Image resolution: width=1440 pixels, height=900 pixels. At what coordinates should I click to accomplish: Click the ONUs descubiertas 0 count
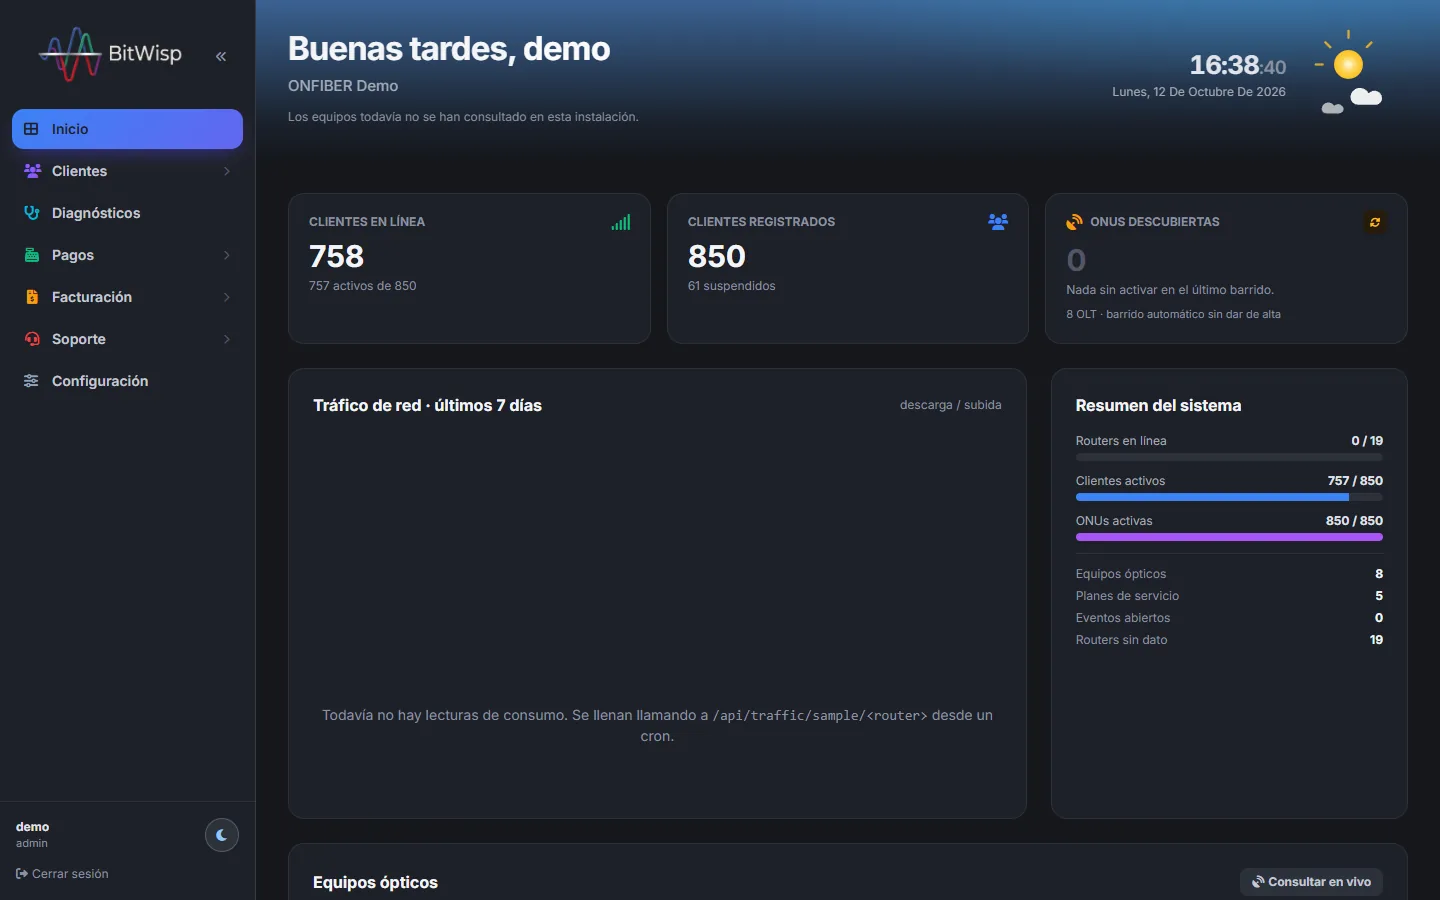[1076, 260]
